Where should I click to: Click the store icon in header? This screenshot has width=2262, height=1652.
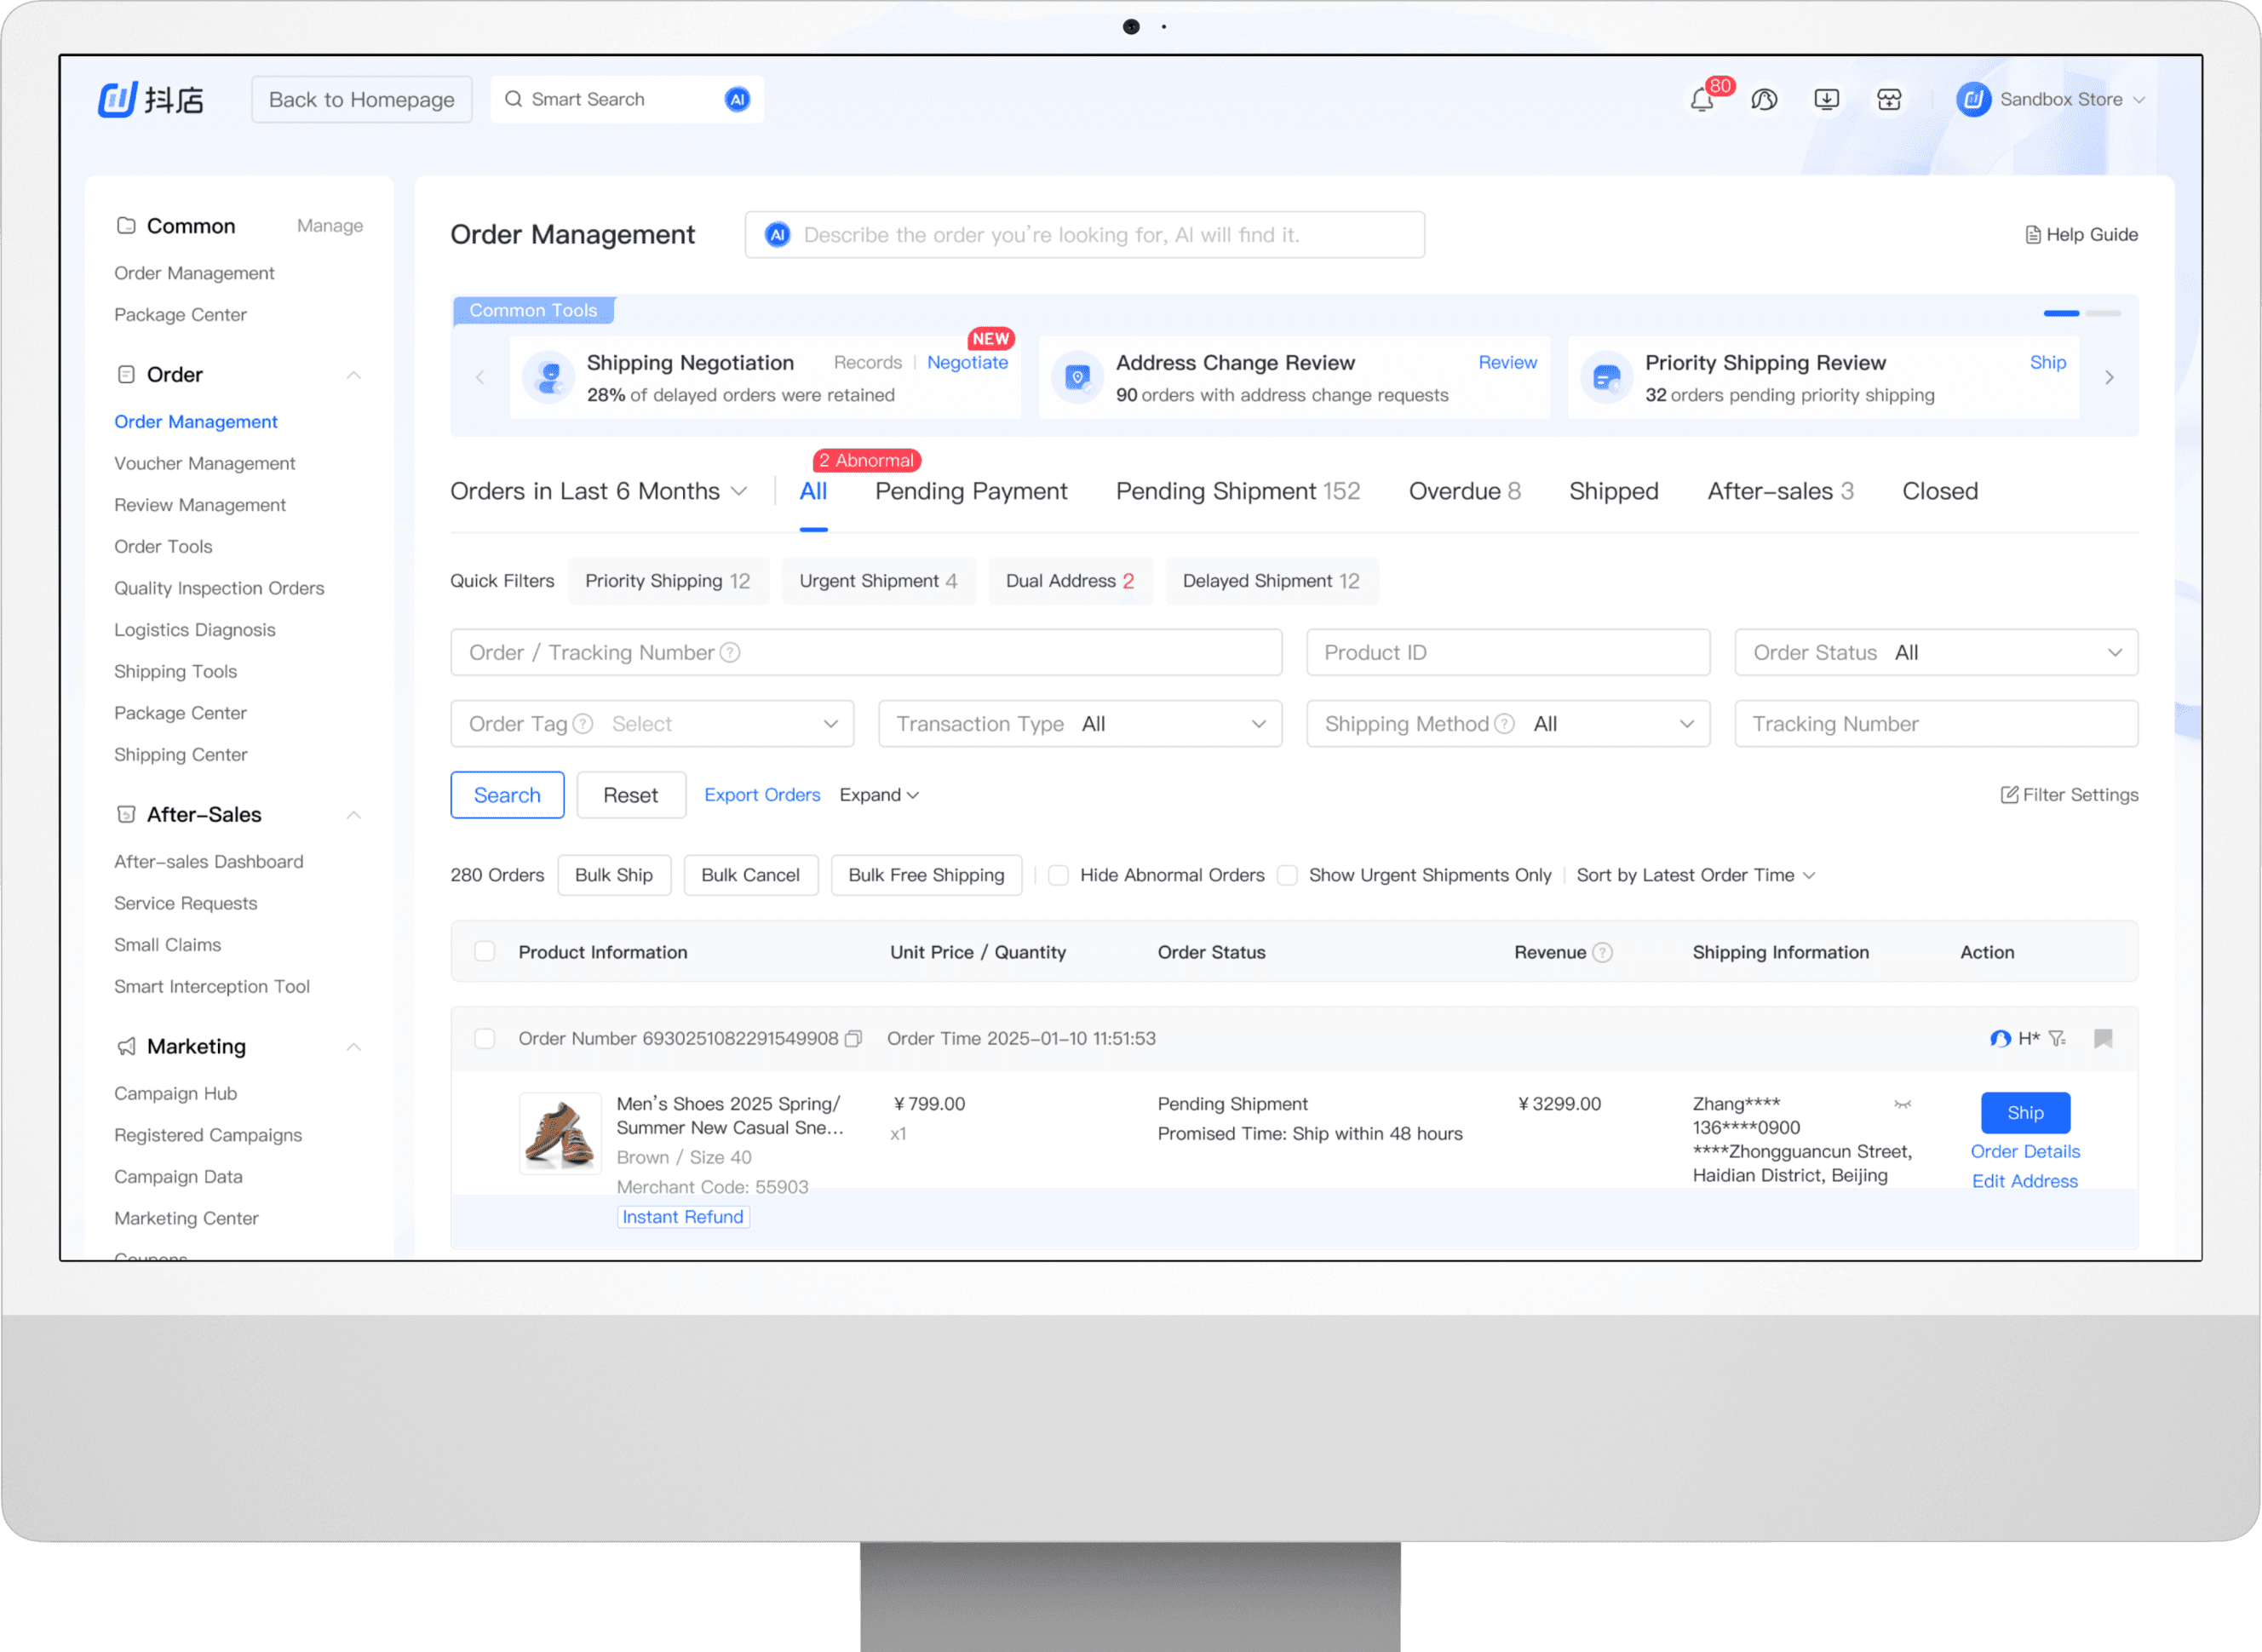(x=1889, y=100)
